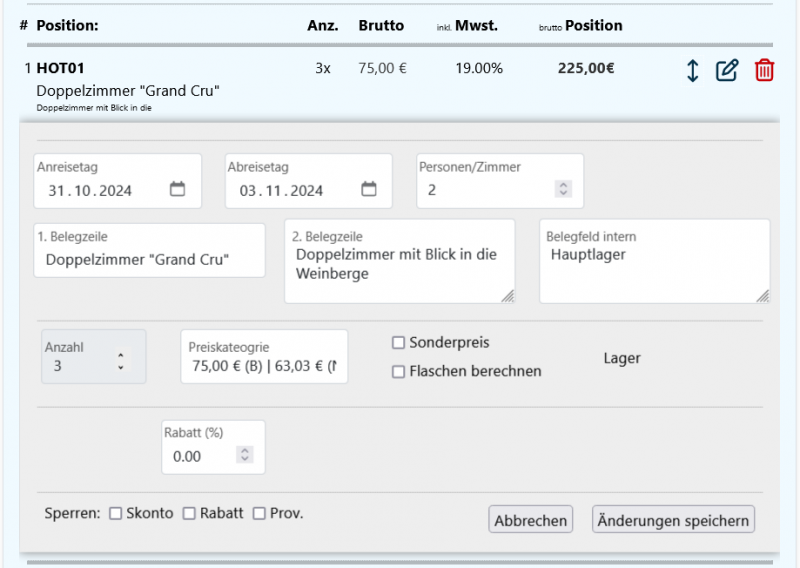
Task: Check the Rabatt lock checkbox
Action: tap(189, 514)
